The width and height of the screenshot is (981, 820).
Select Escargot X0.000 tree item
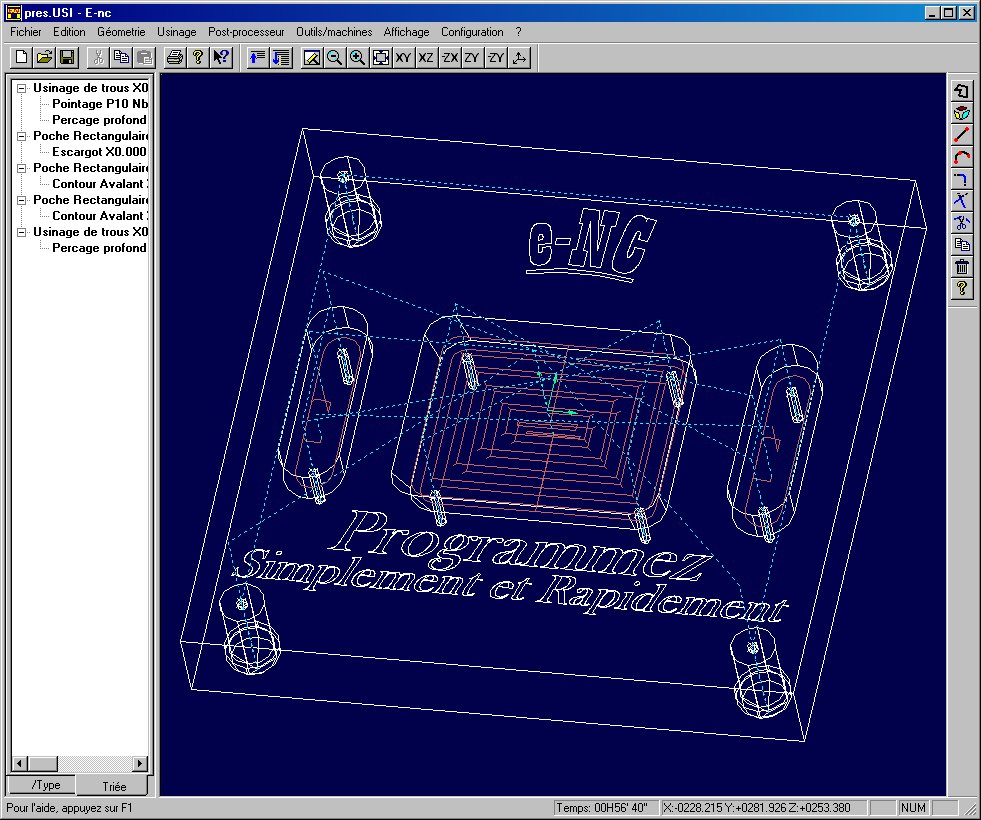[x=99, y=152]
